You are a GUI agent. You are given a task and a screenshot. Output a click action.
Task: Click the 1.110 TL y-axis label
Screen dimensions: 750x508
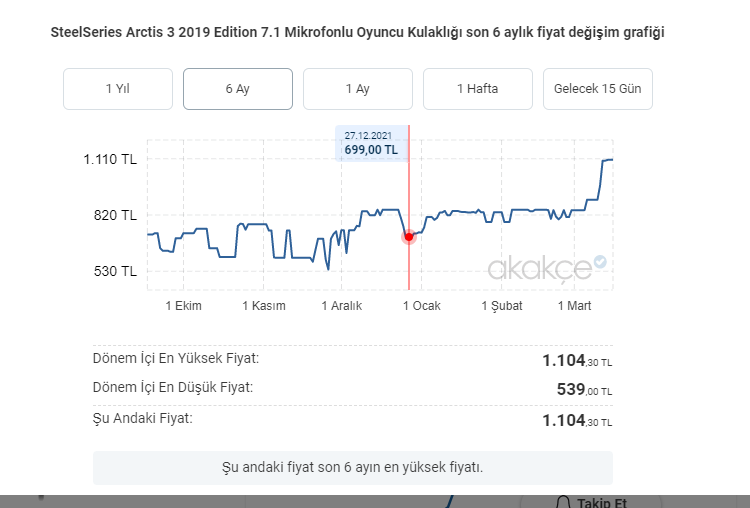point(110,159)
